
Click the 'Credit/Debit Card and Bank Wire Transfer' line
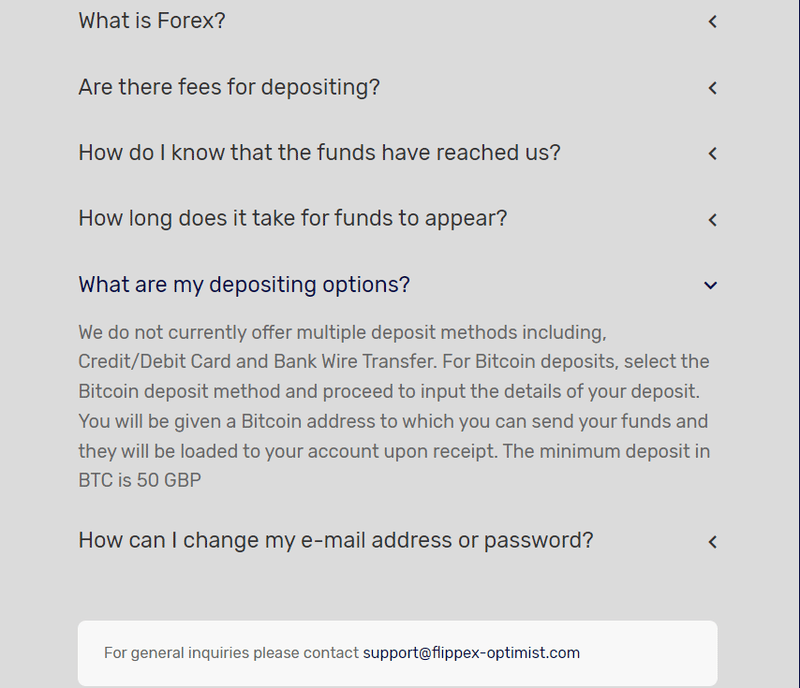(393, 361)
